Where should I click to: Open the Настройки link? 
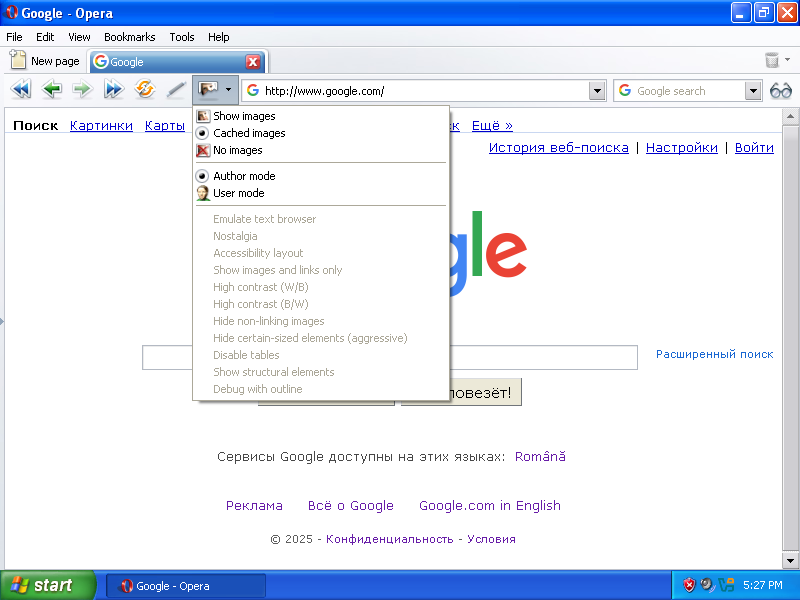click(682, 147)
